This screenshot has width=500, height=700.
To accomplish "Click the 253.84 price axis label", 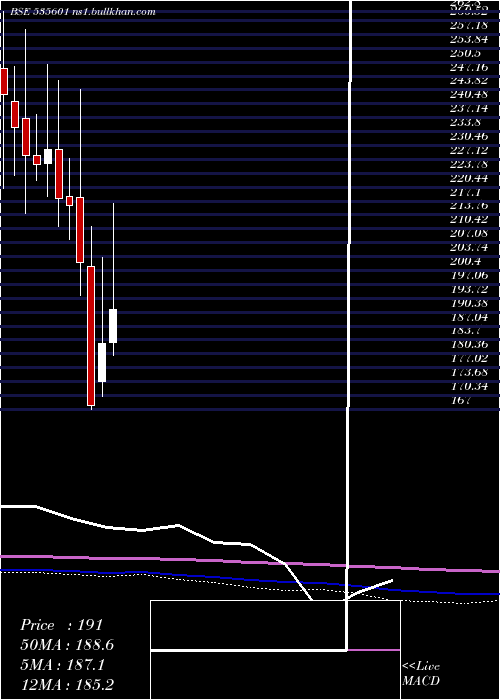I will [468, 39].
